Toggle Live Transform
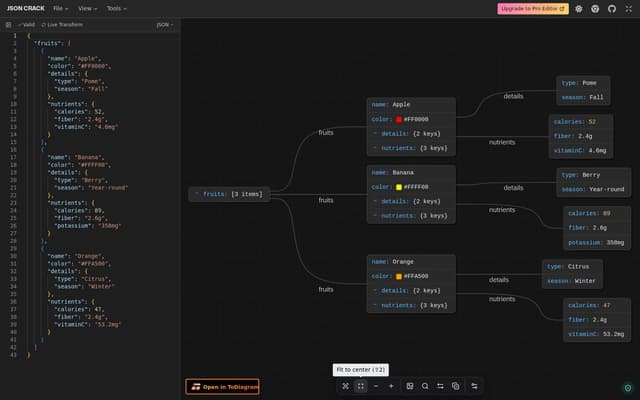This screenshot has width=640, height=400. [x=62, y=25]
